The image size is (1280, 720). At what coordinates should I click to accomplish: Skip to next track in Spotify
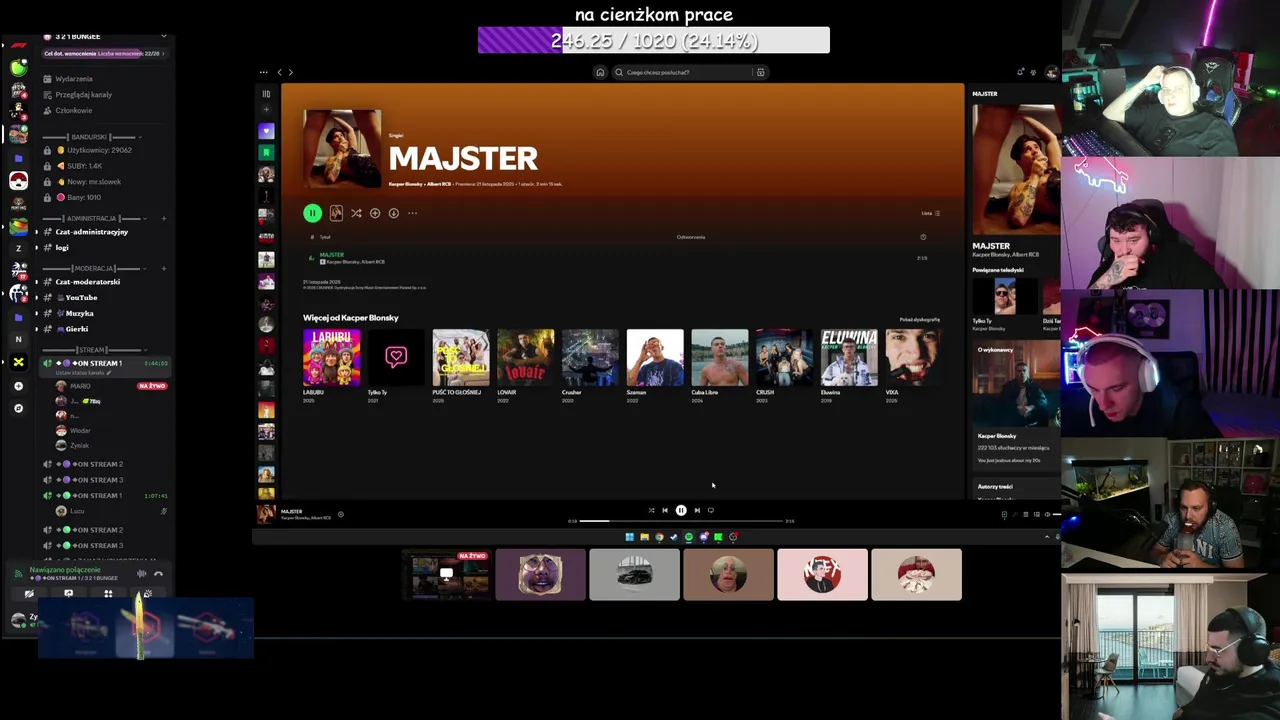697,510
